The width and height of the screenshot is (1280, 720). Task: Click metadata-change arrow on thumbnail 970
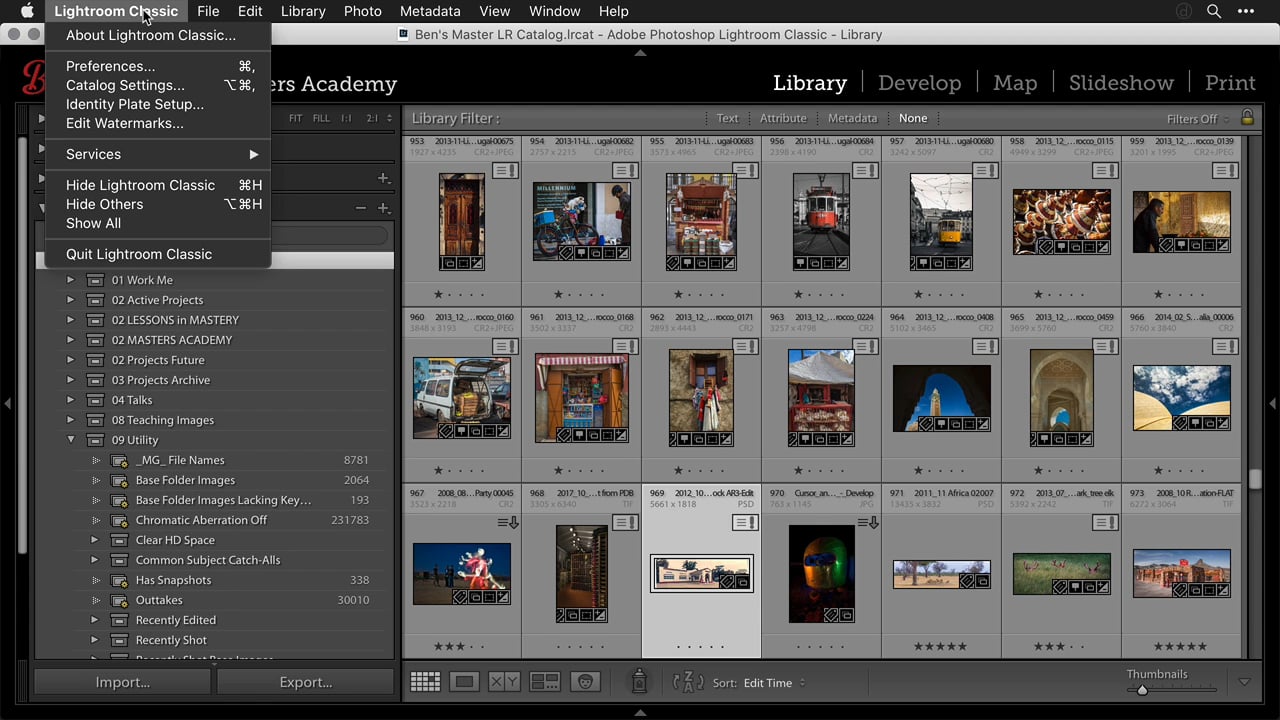click(x=868, y=523)
